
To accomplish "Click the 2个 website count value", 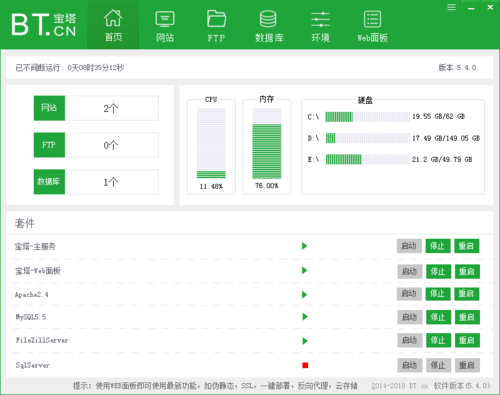I will pos(111,108).
